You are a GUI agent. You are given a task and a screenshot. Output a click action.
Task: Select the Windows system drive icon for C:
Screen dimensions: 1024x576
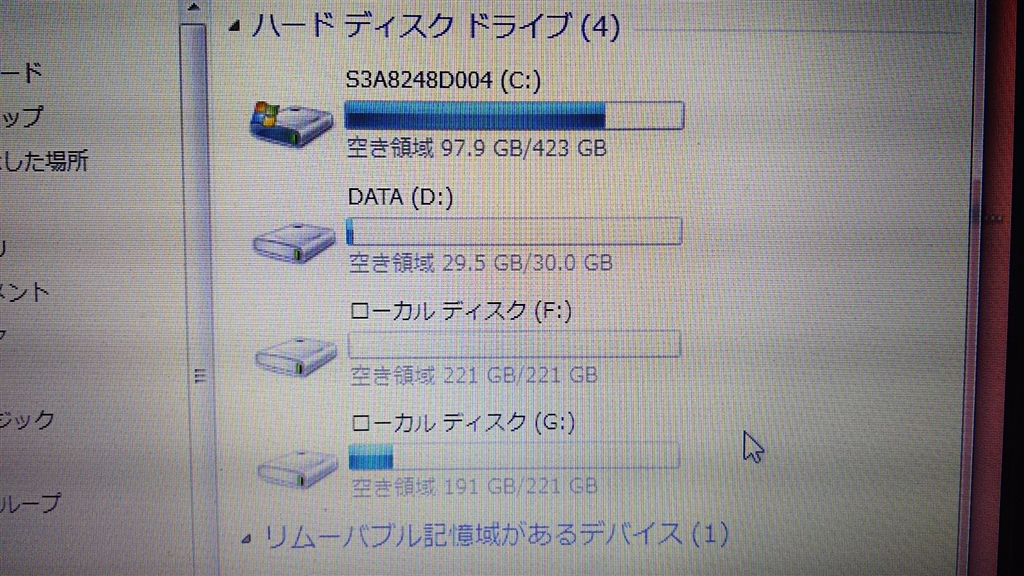291,123
